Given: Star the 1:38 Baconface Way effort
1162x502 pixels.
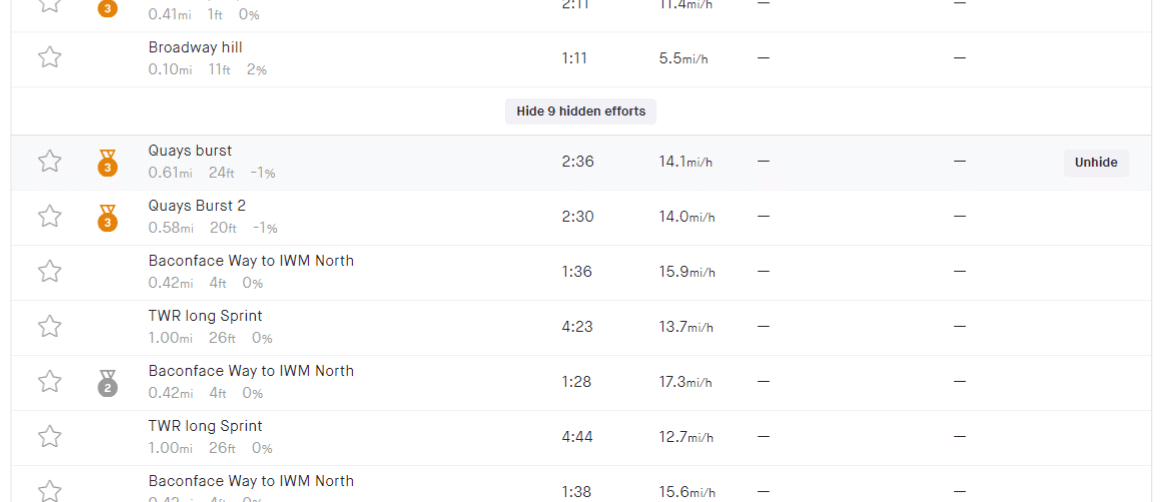Looking at the screenshot, I should pos(50,489).
